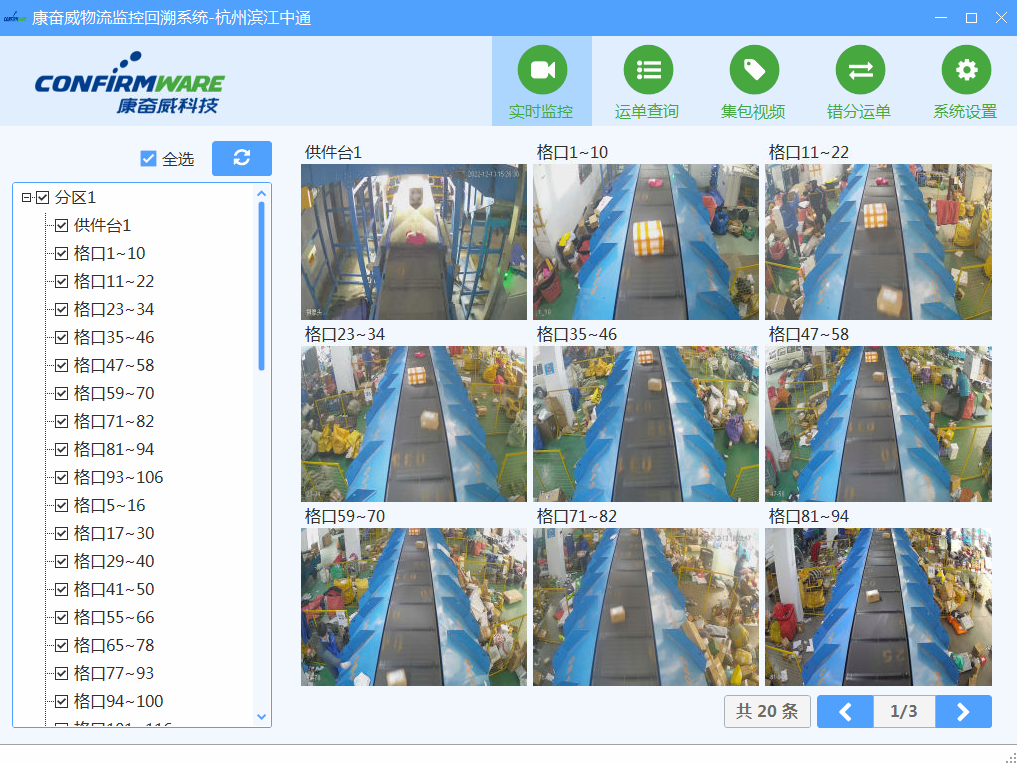Select the 格口77~93 tree item label
The height and width of the screenshot is (764, 1017).
click(x=114, y=674)
